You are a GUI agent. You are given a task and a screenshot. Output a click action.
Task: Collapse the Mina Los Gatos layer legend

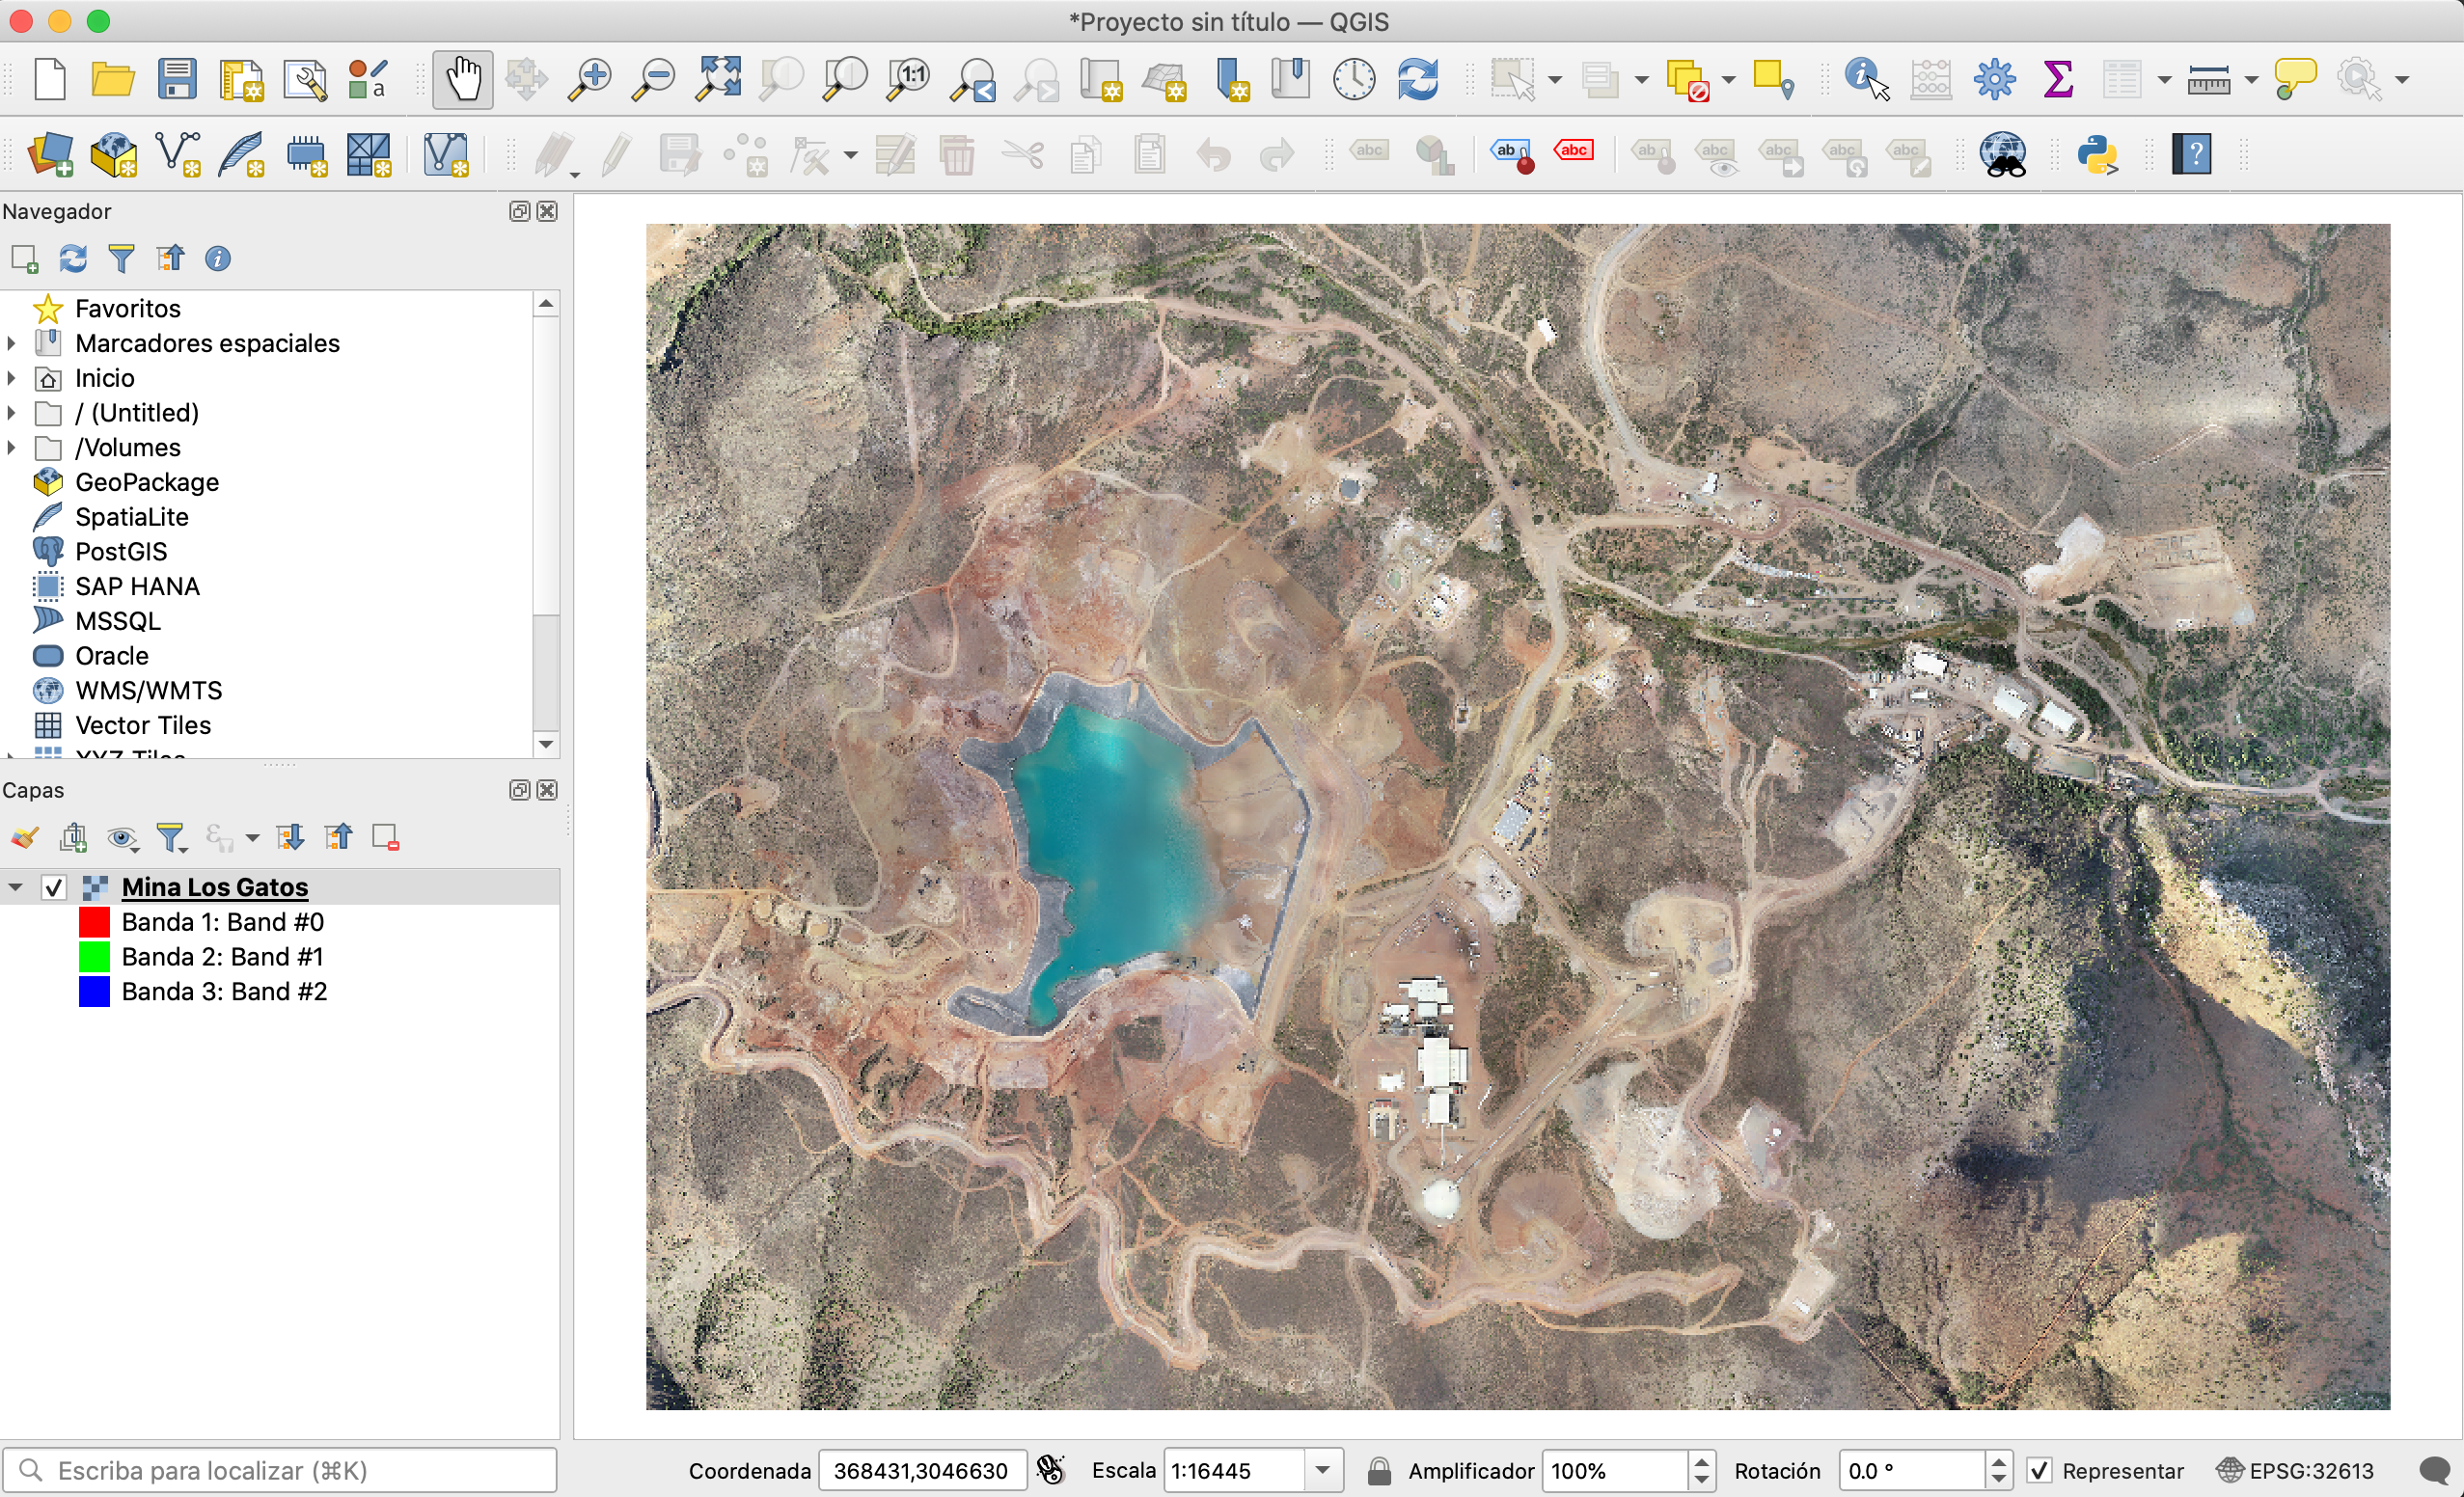tap(15, 887)
